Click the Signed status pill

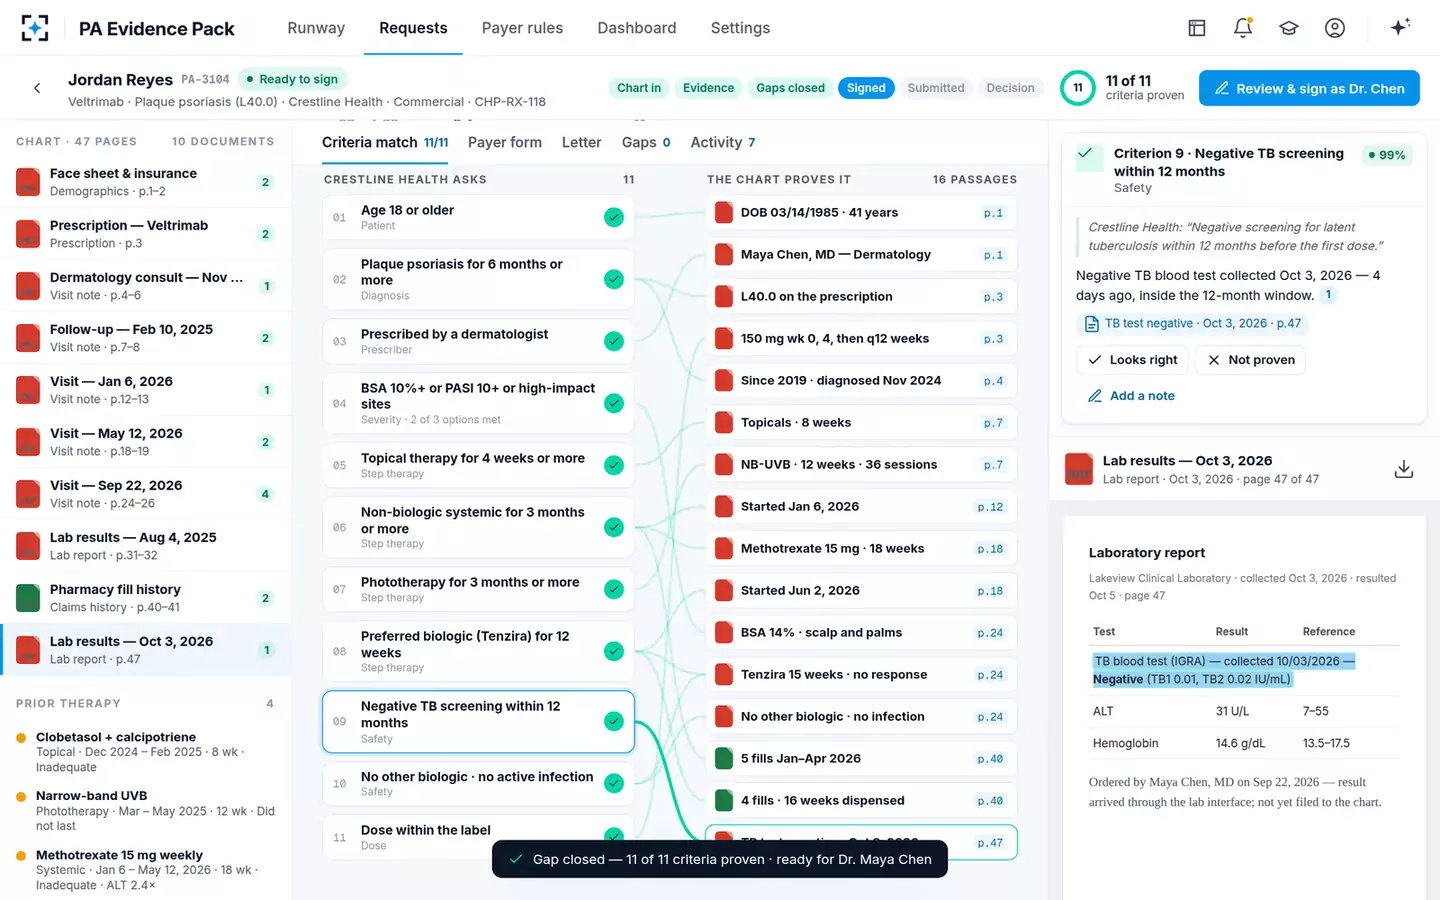tap(866, 88)
